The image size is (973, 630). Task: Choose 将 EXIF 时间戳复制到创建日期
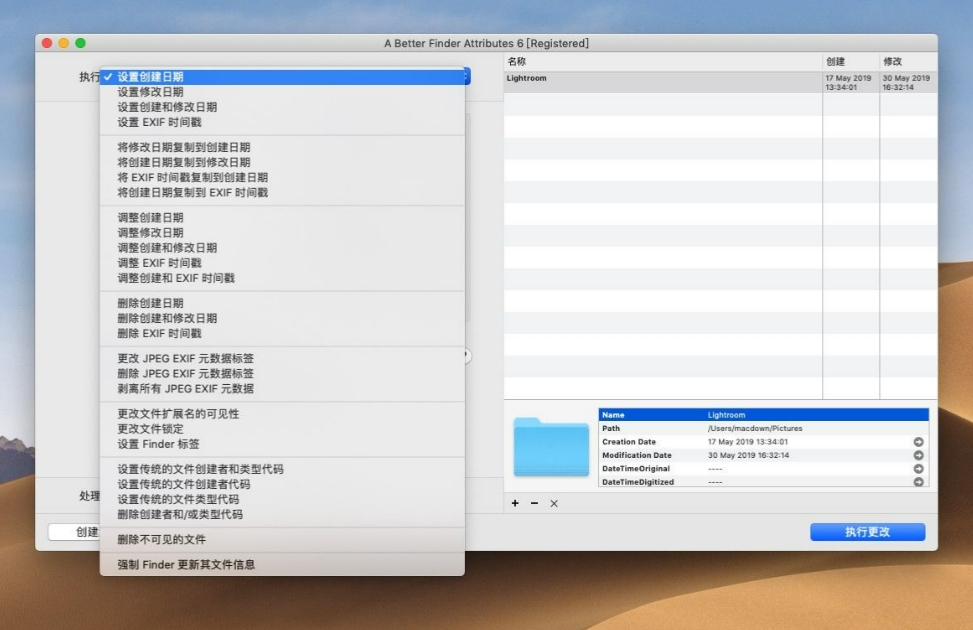(282, 178)
